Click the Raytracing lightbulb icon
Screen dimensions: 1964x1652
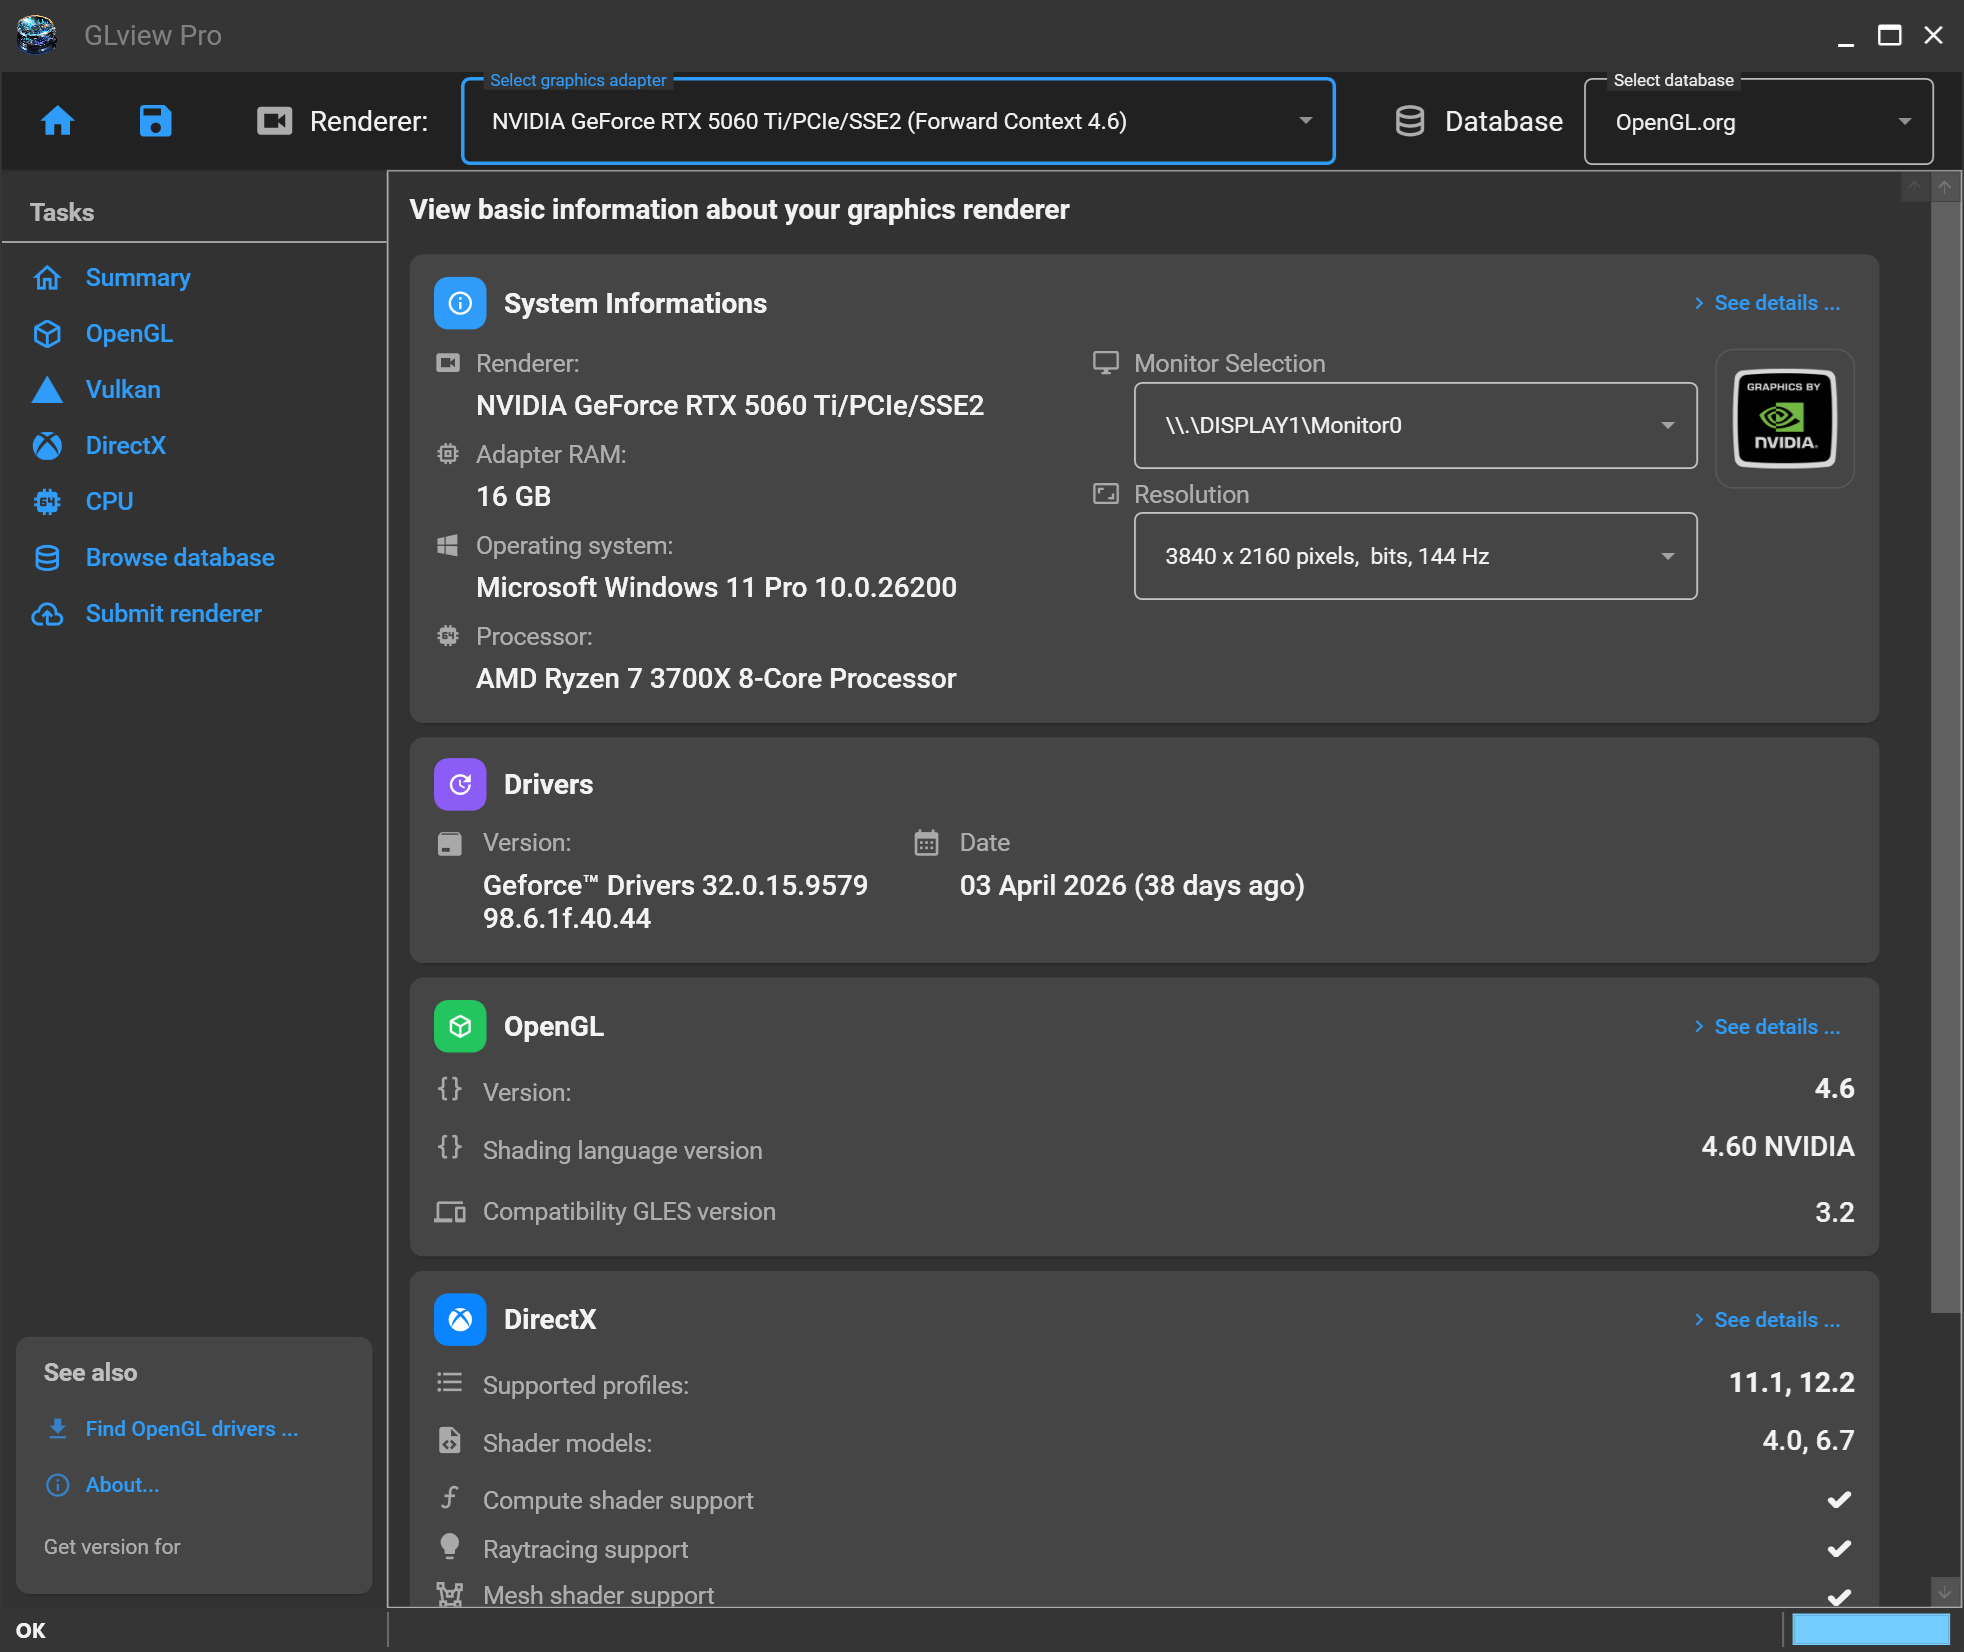click(450, 1547)
